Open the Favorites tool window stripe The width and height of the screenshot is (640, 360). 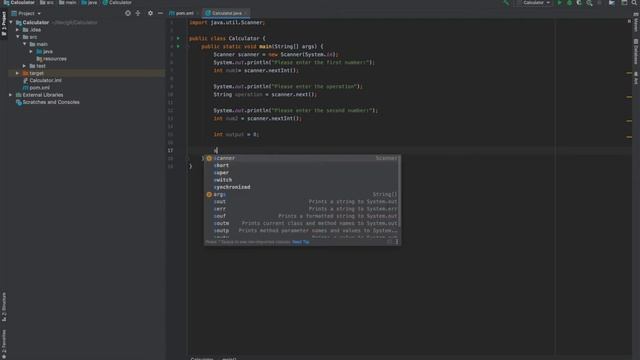pyautogui.click(x=4, y=344)
